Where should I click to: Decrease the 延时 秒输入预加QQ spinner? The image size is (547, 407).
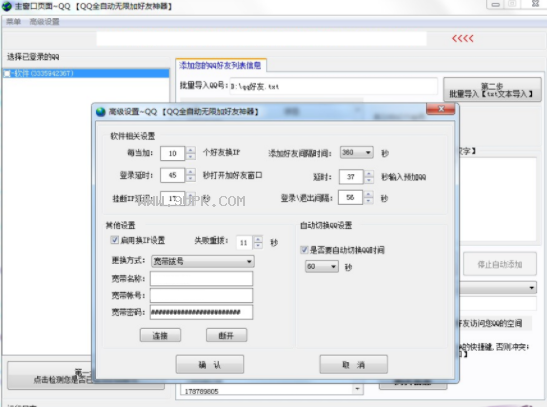[x=369, y=180]
